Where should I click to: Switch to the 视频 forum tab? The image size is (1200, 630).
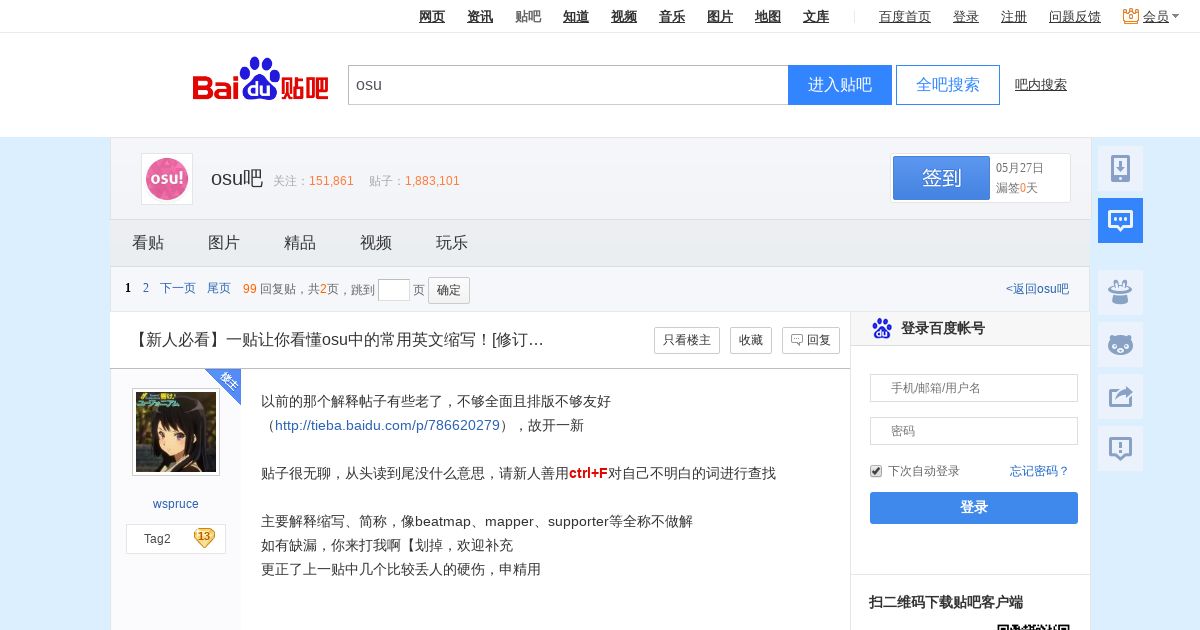tap(376, 243)
